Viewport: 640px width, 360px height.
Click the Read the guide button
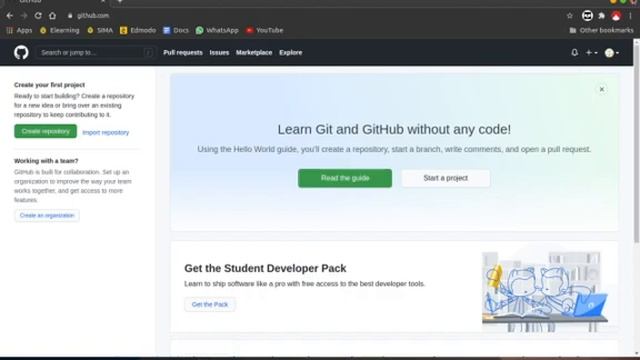[345, 178]
